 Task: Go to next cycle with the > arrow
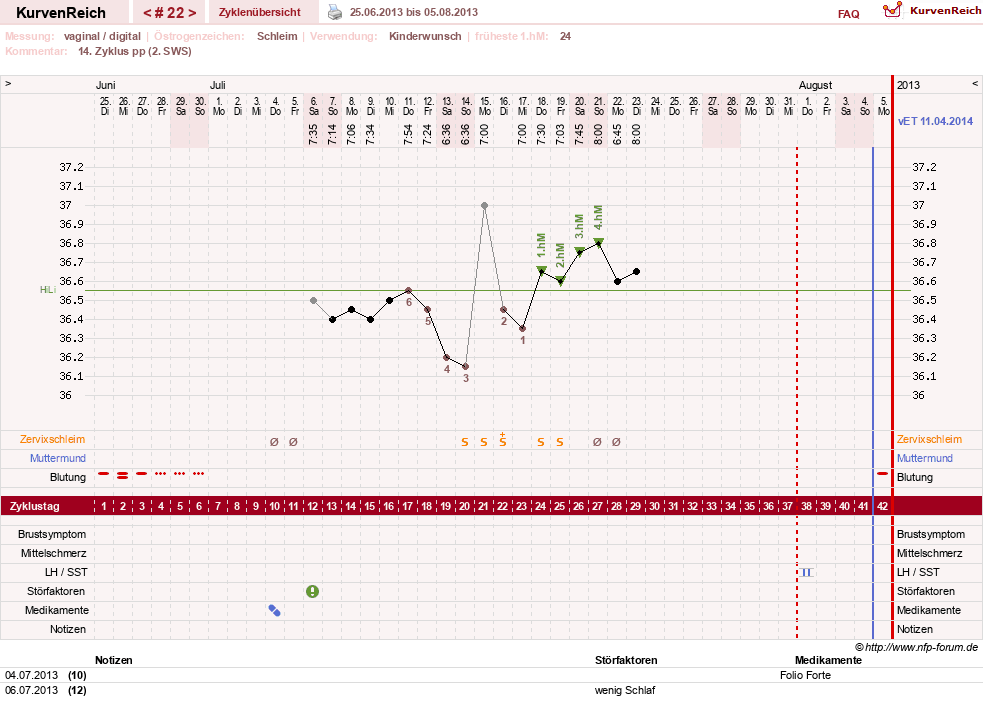point(192,13)
